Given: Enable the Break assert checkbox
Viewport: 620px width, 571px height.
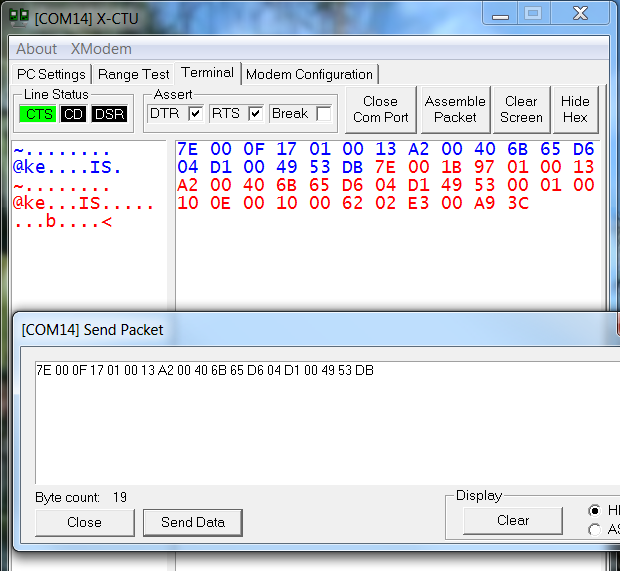Looking at the screenshot, I should point(323,114).
